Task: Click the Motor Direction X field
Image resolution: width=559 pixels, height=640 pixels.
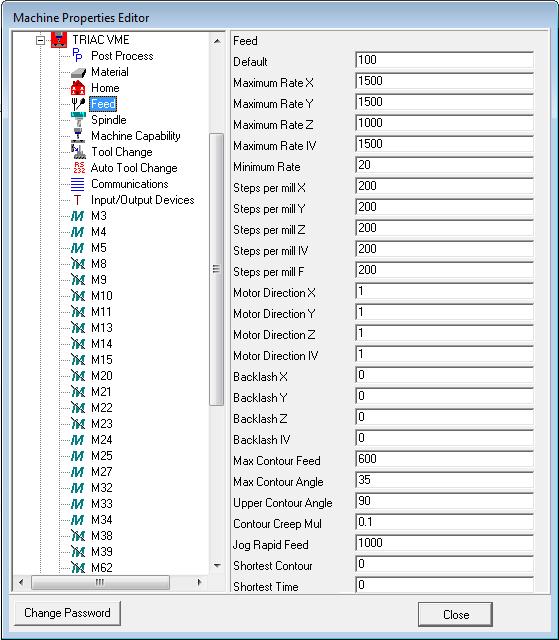Action: (x=444, y=291)
